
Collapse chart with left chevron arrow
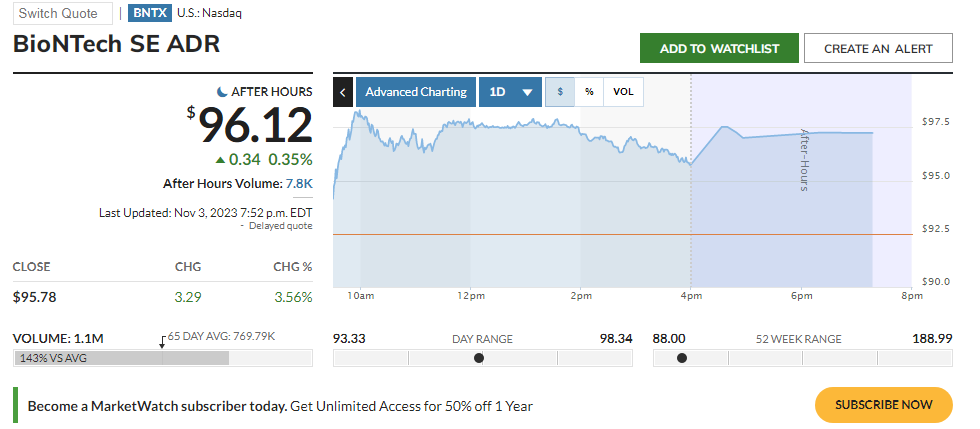point(343,92)
